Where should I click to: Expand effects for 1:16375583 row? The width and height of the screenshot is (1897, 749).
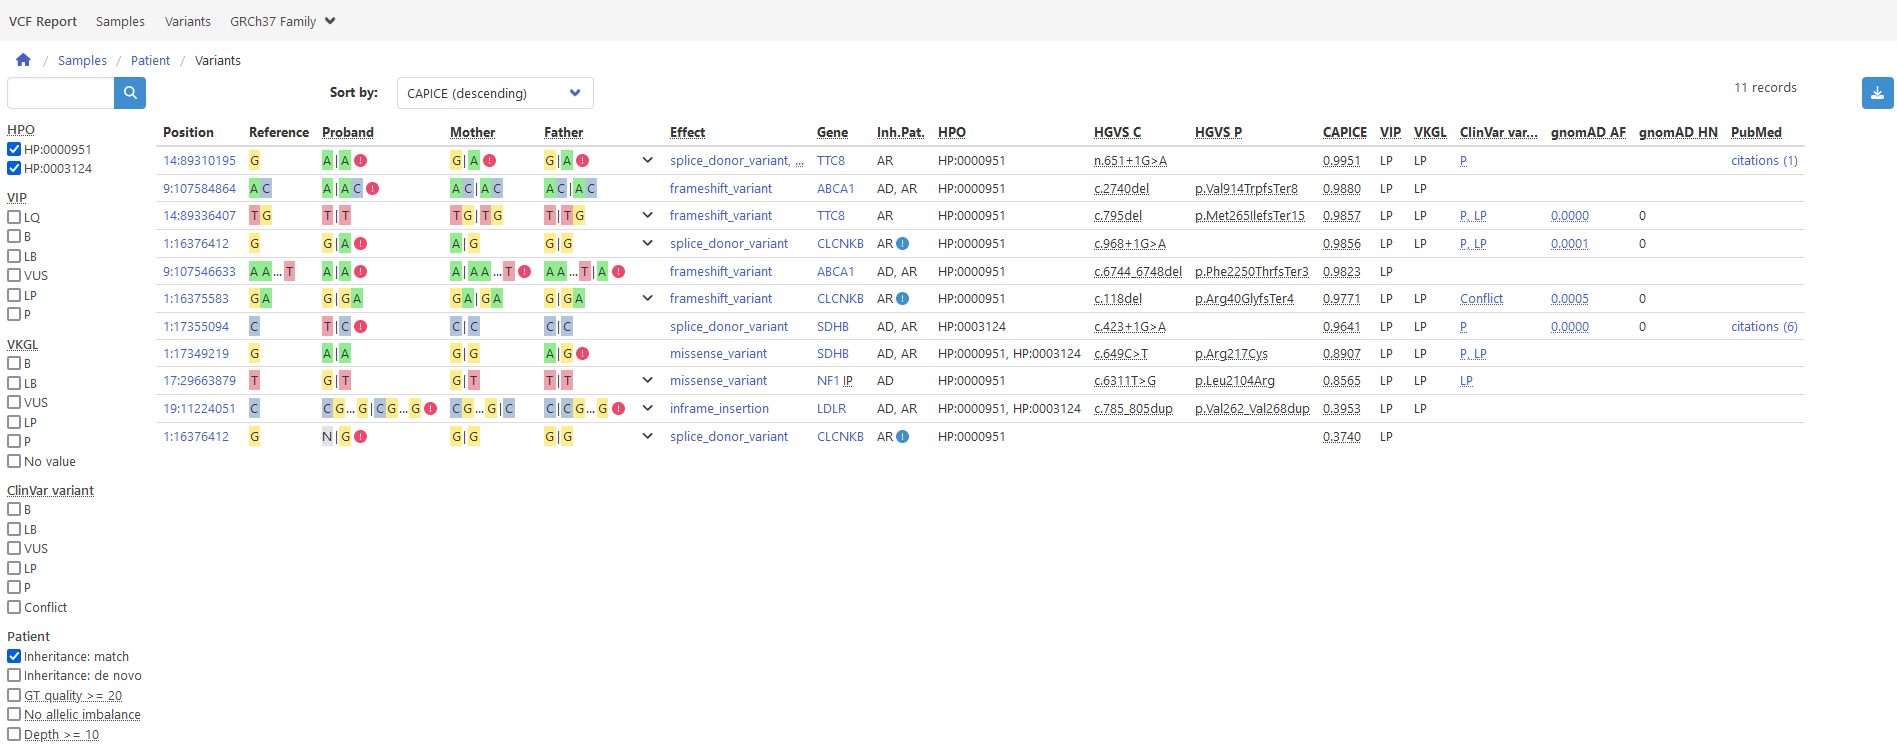647,298
